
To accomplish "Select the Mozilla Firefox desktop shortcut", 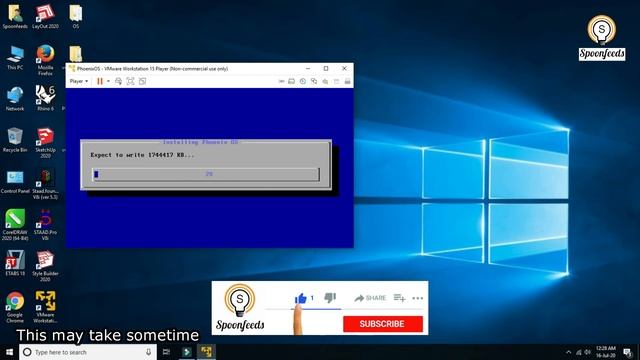I will (x=45, y=60).
